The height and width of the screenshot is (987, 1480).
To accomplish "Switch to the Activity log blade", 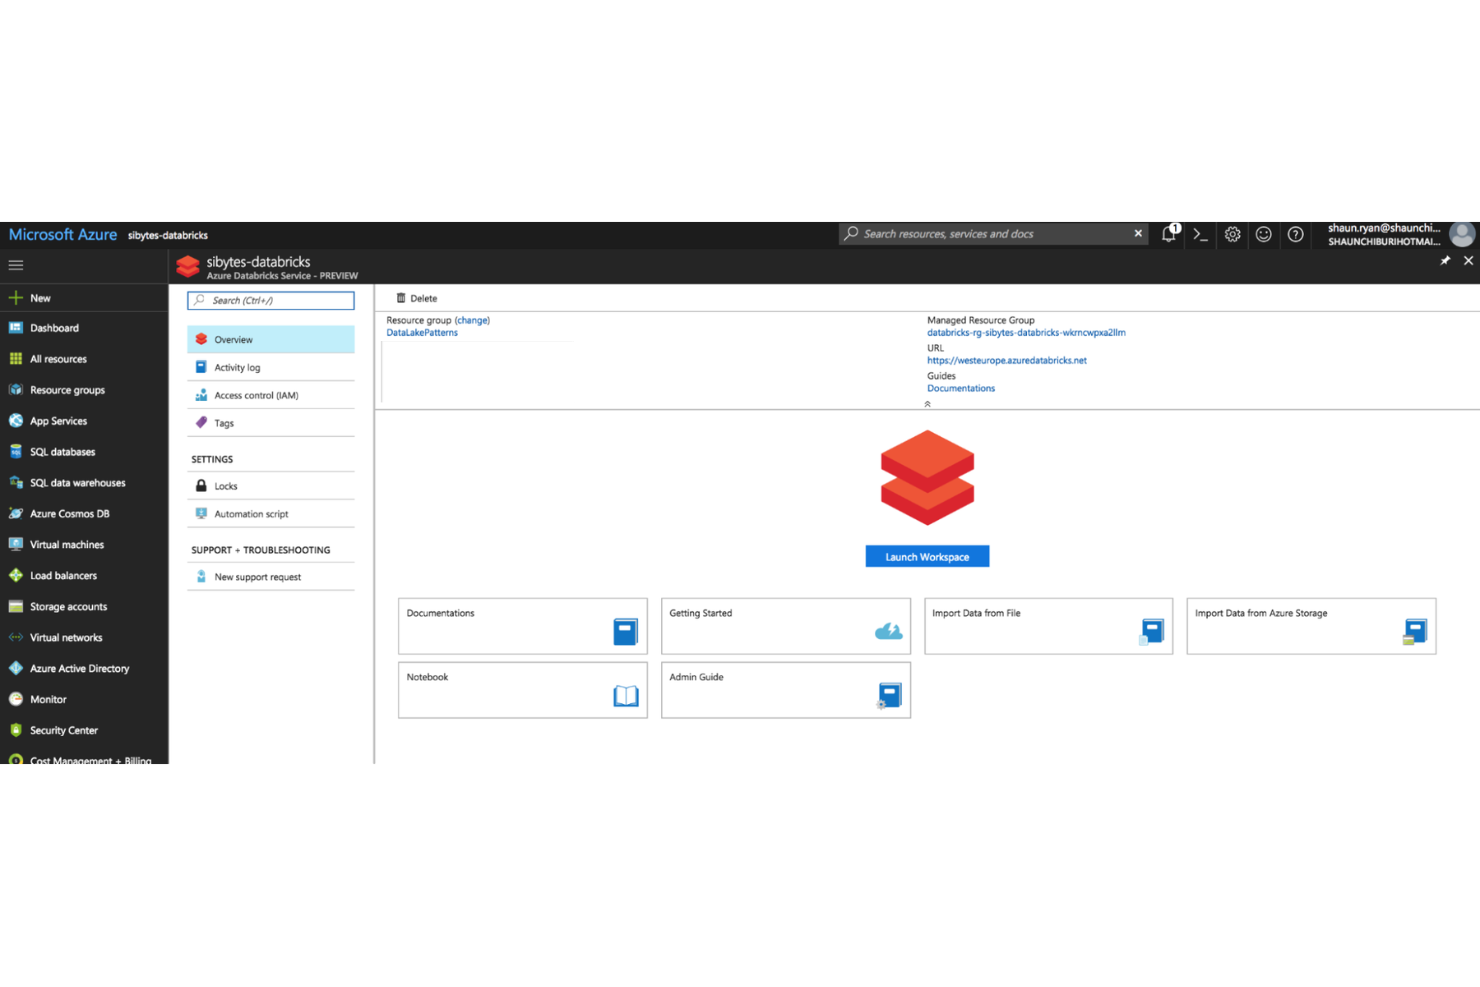I will [237, 367].
